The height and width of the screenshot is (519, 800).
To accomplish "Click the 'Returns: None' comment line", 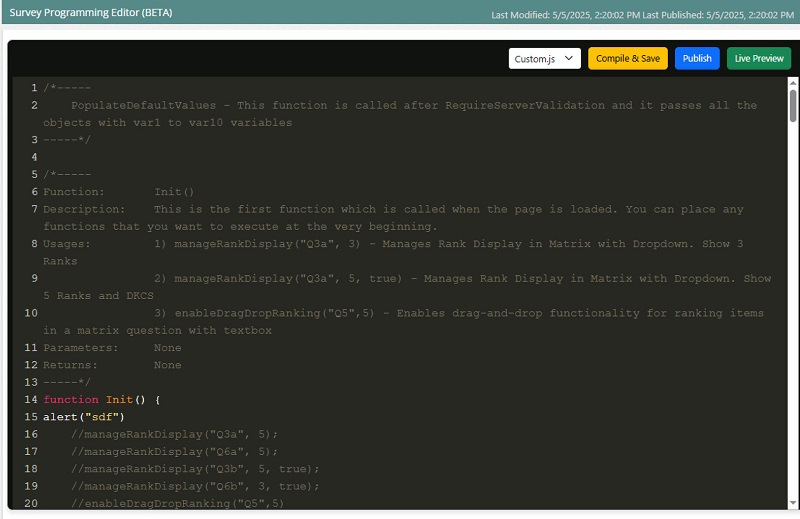I will coord(112,365).
